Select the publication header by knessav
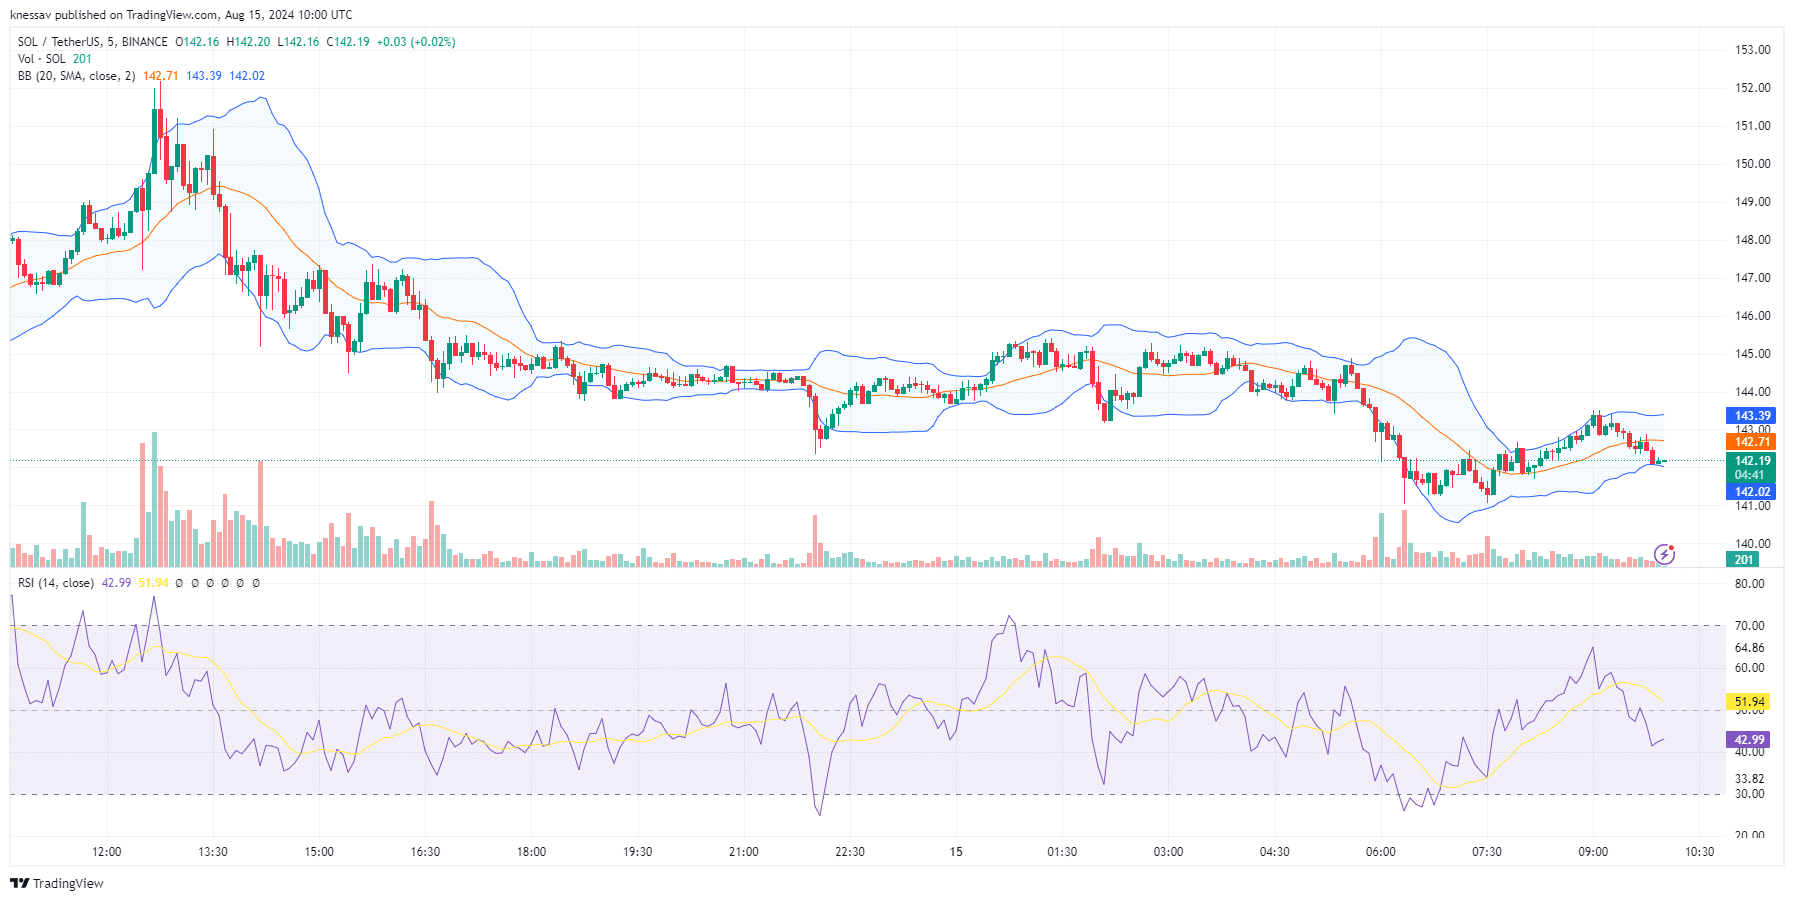This screenshot has height=901, width=1794. [x=181, y=15]
